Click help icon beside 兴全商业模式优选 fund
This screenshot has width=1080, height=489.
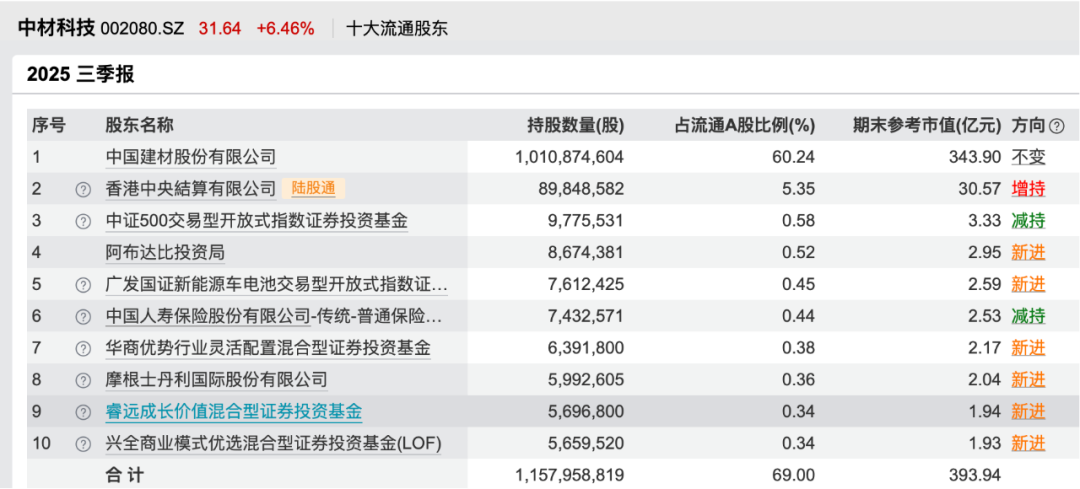pos(83,443)
